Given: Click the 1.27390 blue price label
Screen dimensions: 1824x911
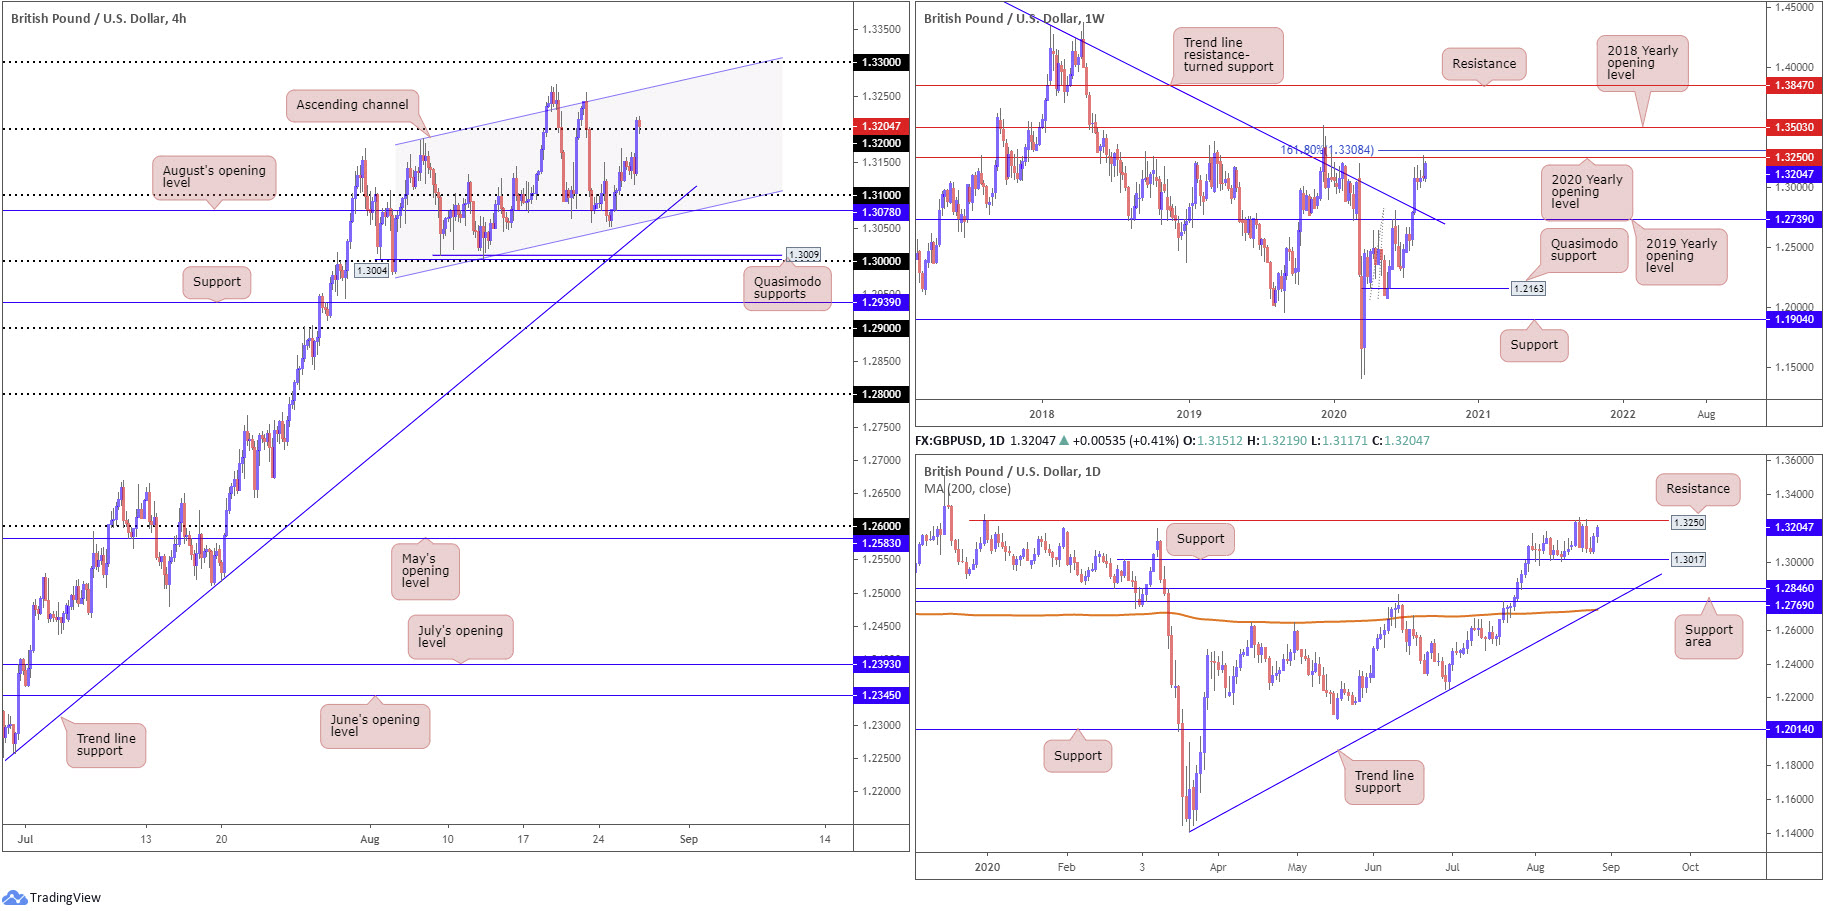Looking at the screenshot, I should pos(1794,219).
